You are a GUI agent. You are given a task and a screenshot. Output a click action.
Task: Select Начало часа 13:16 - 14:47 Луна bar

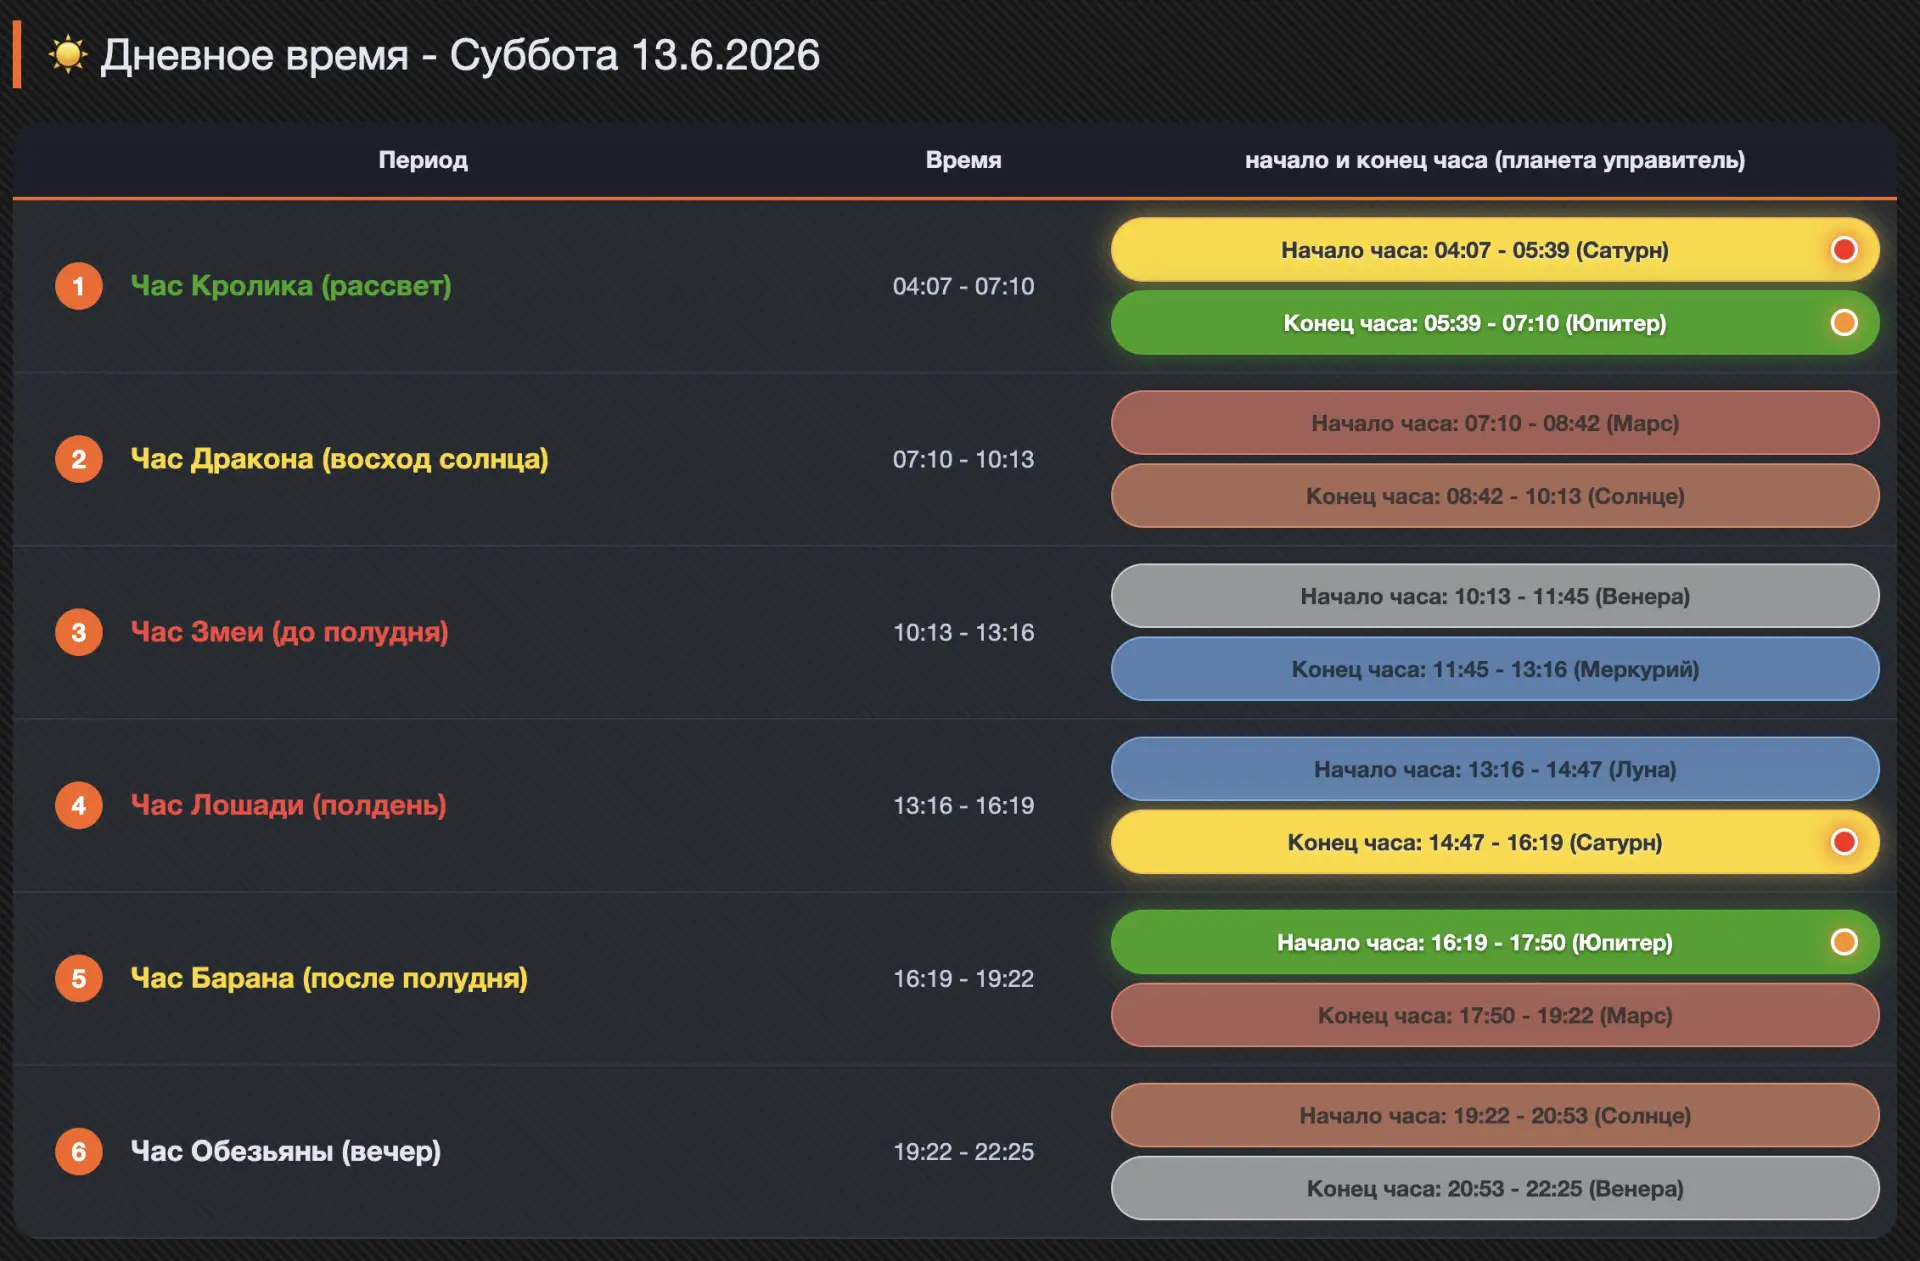pos(1495,769)
